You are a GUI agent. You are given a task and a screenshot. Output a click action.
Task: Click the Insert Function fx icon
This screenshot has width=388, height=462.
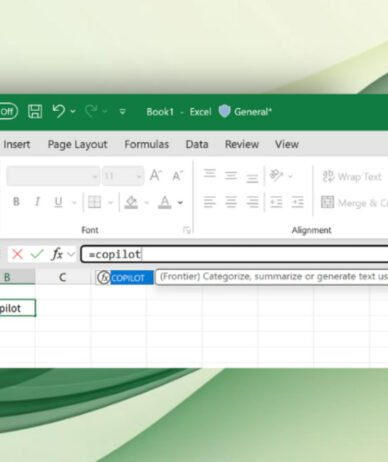click(x=57, y=254)
